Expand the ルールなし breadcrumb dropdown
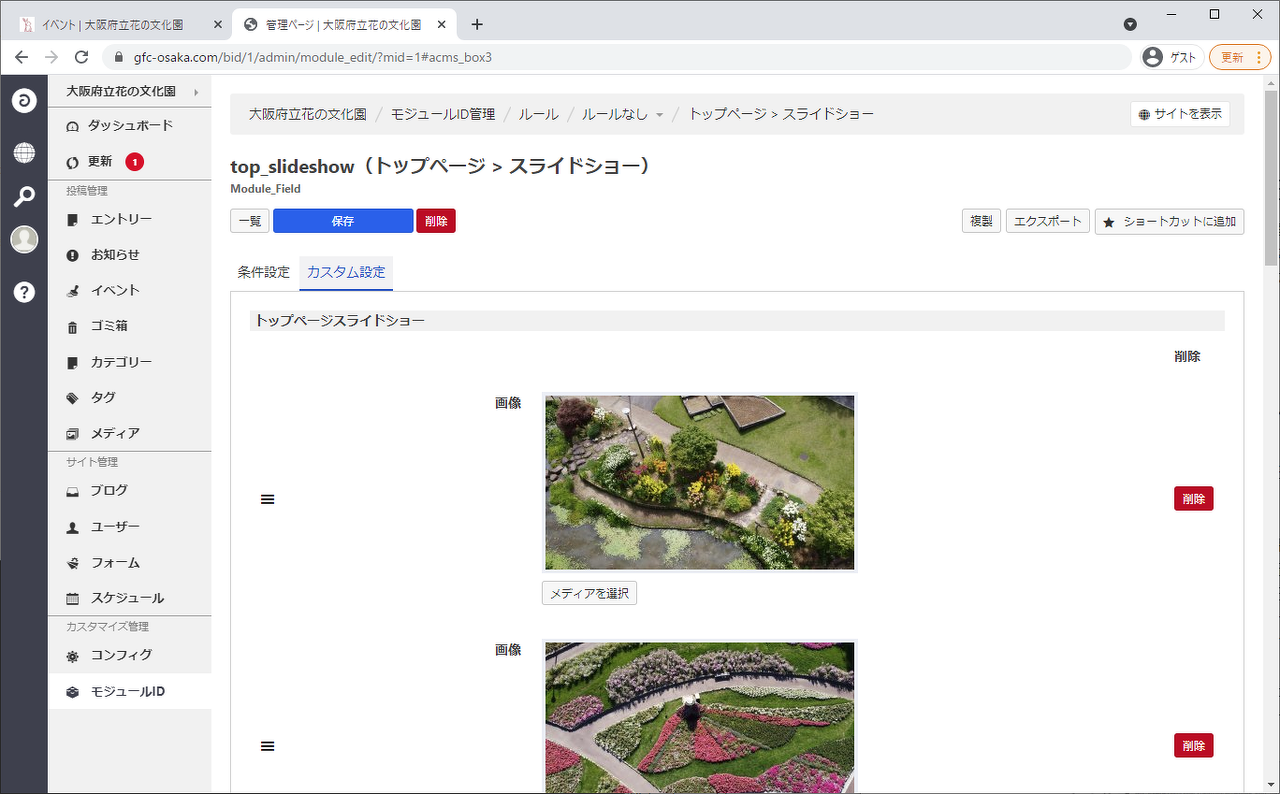The width and height of the screenshot is (1280, 794). tap(660, 115)
